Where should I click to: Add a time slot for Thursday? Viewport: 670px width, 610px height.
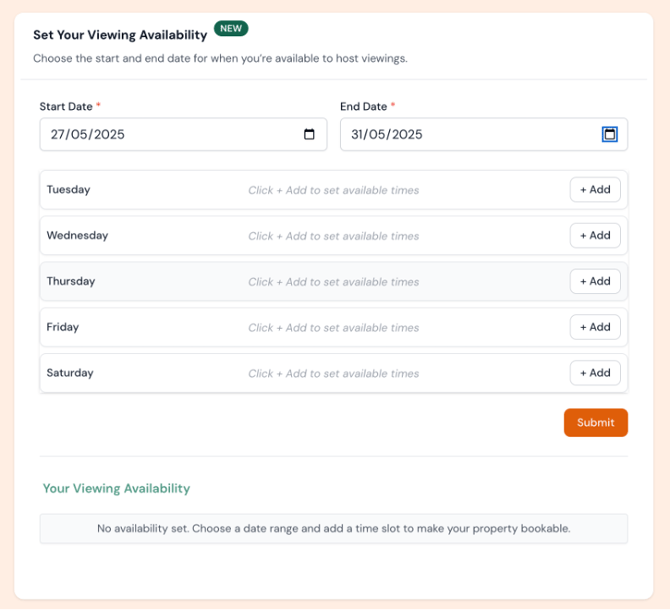point(595,282)
